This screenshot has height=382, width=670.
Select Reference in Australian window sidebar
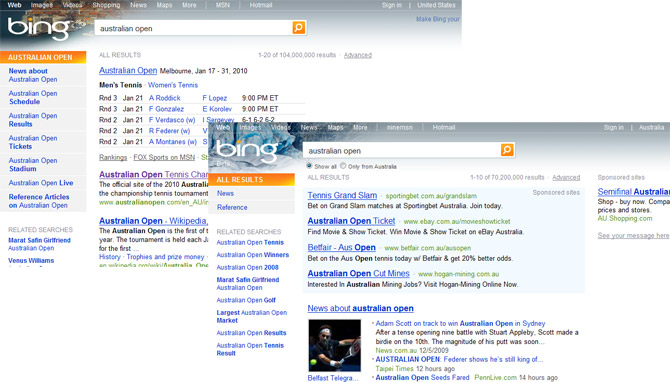(232, 207)
